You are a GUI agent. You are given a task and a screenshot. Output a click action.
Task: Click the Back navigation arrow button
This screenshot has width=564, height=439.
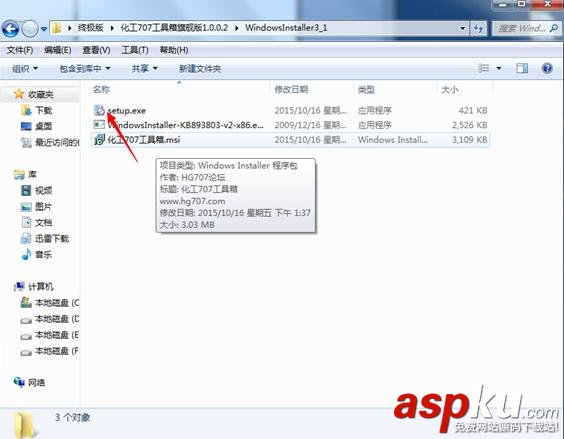pyautogui.click(x=10, y=29)
